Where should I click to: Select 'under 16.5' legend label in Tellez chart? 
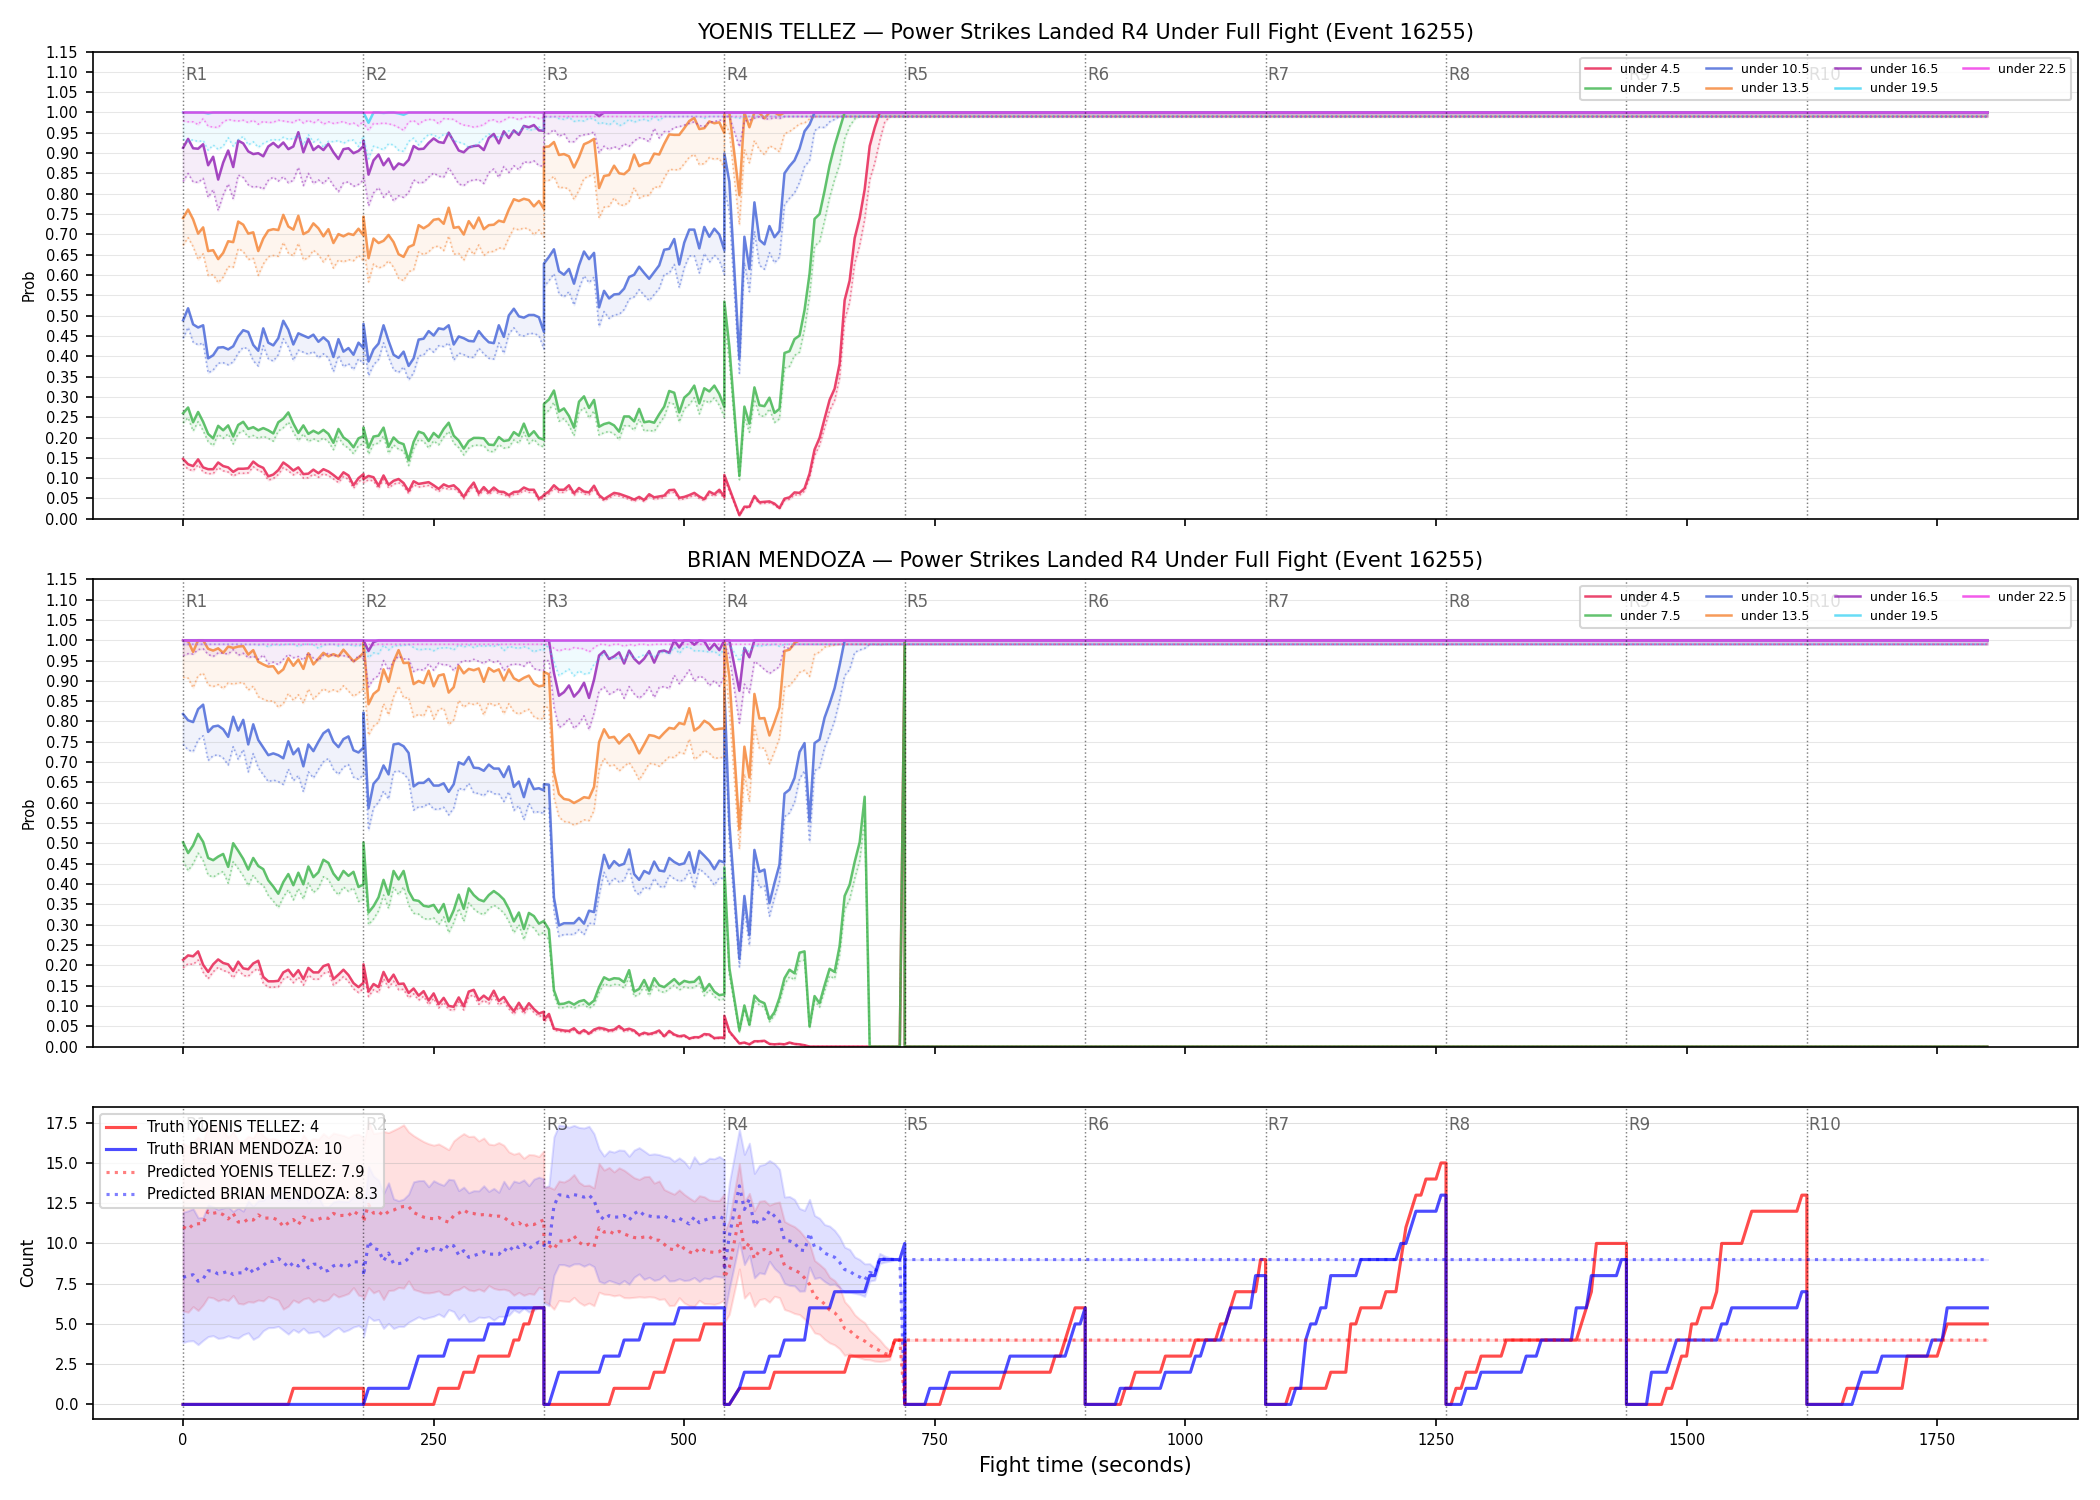coord(1904,69)
